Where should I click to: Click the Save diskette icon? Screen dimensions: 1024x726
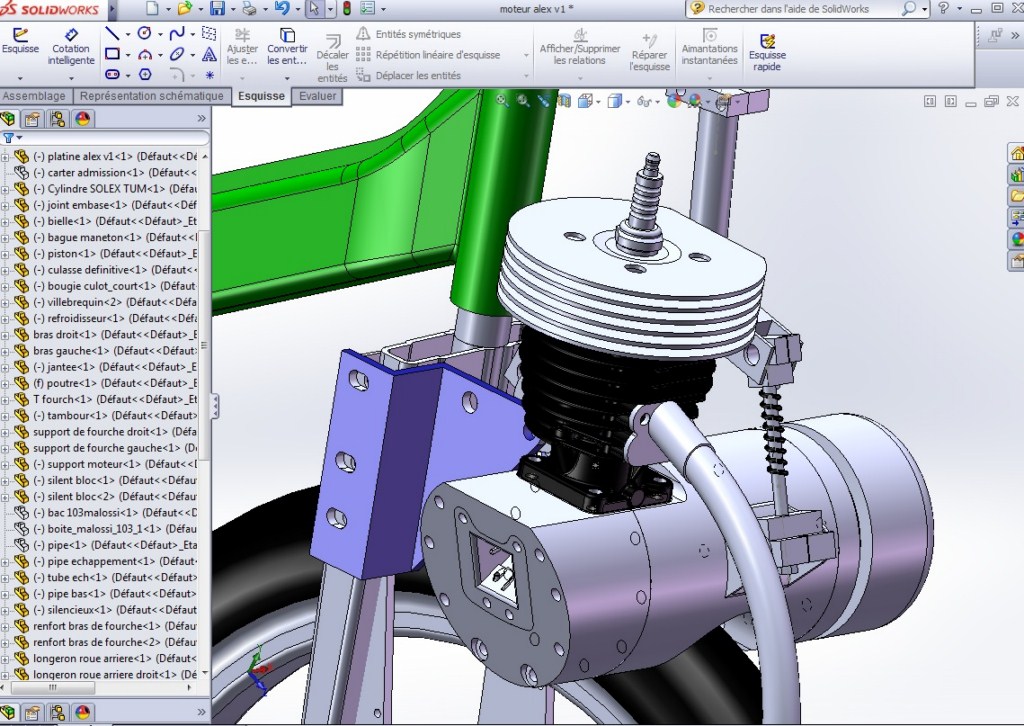point(217,8)
